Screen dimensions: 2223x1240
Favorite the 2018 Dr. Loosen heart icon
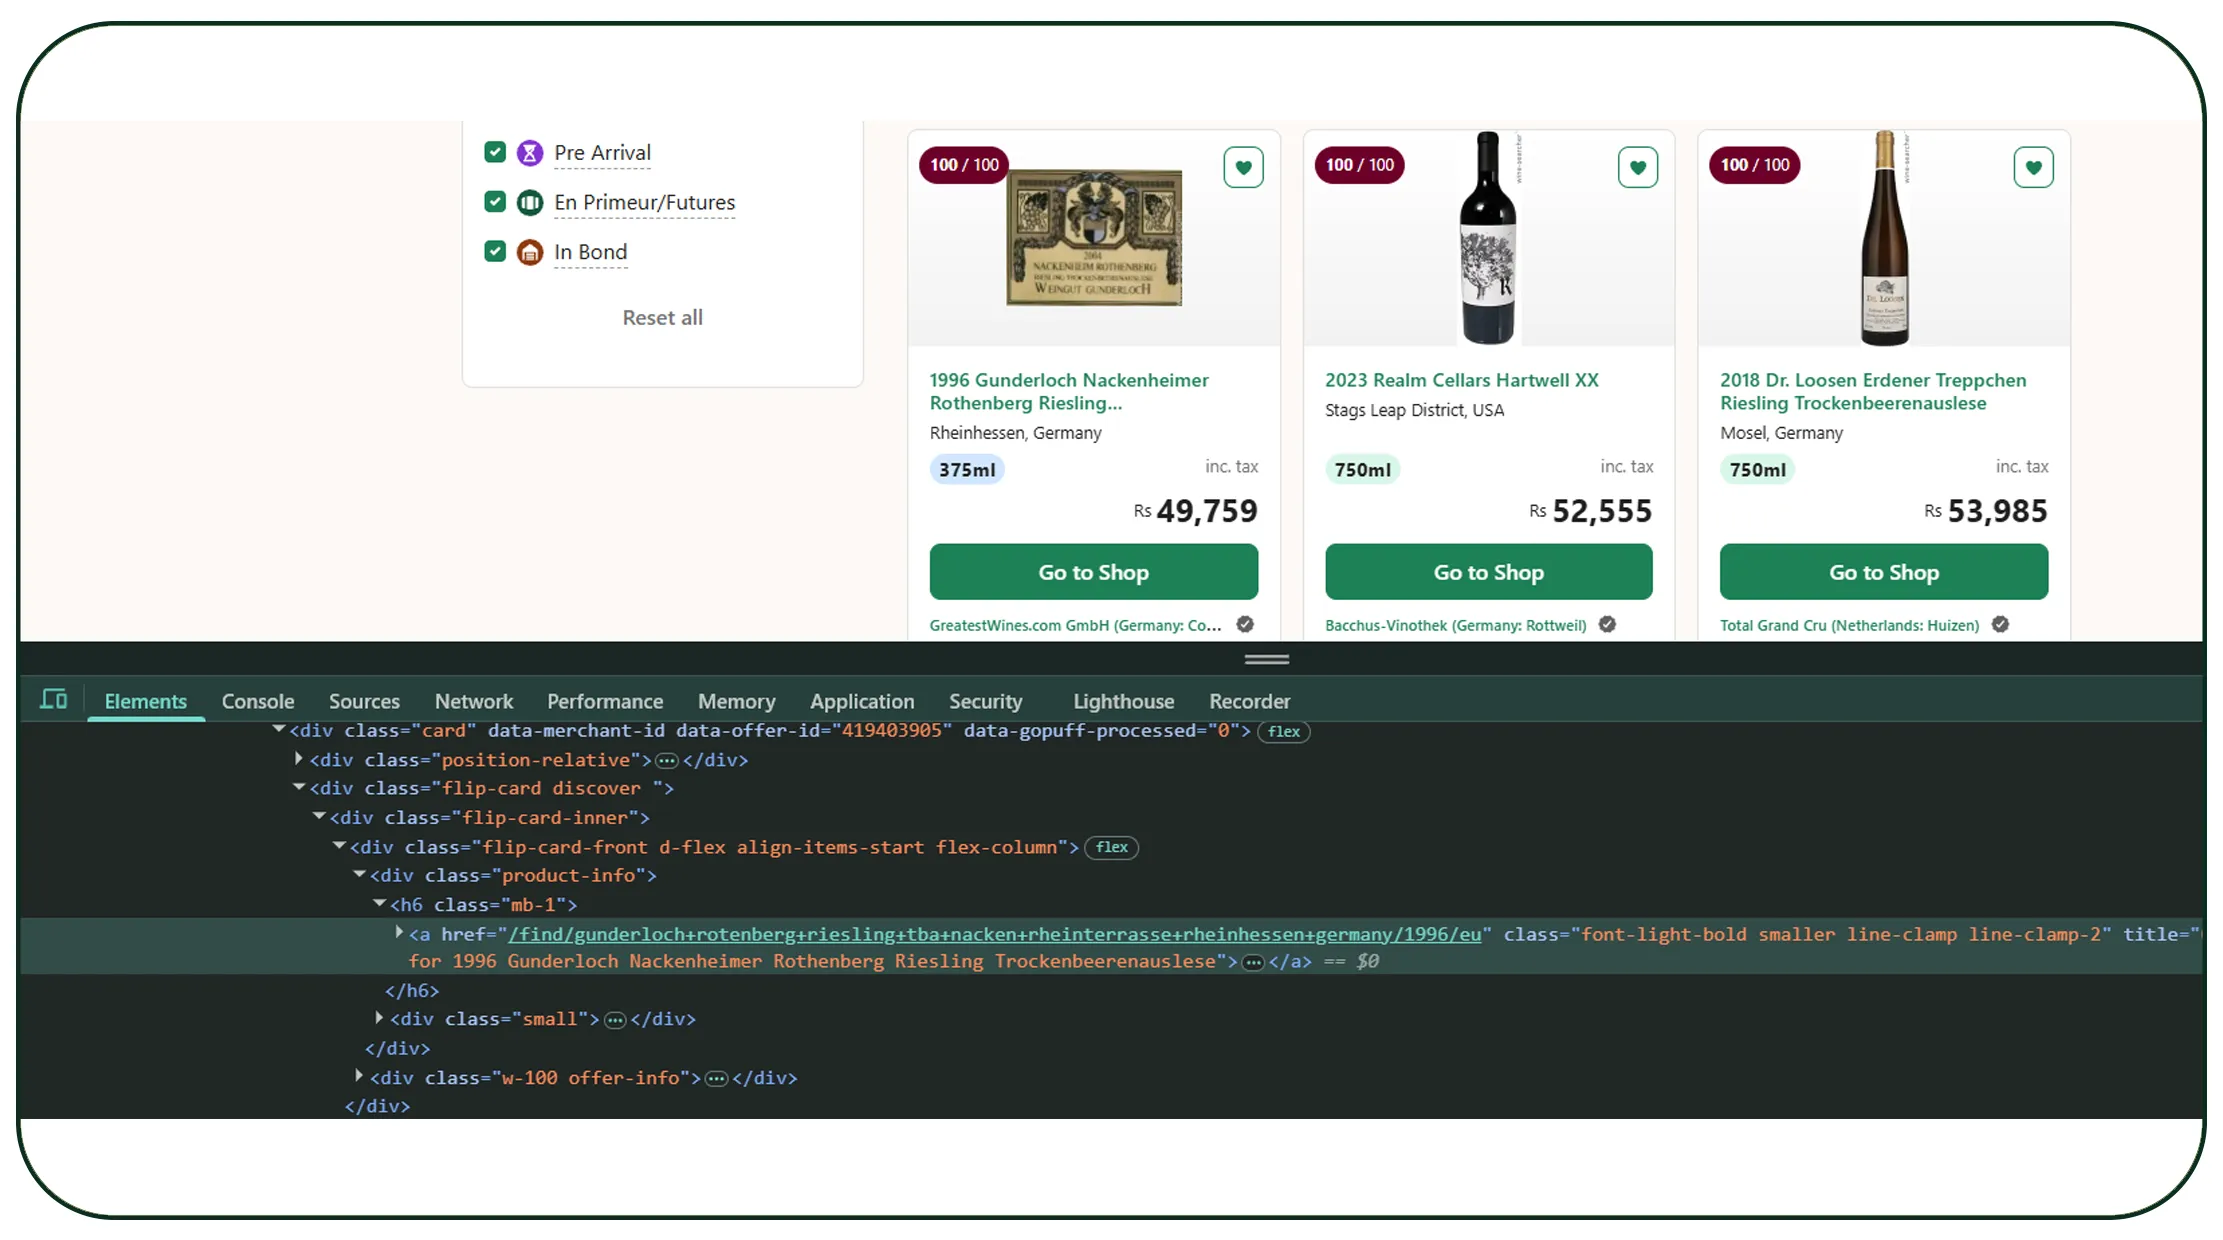coord(2033,167)
